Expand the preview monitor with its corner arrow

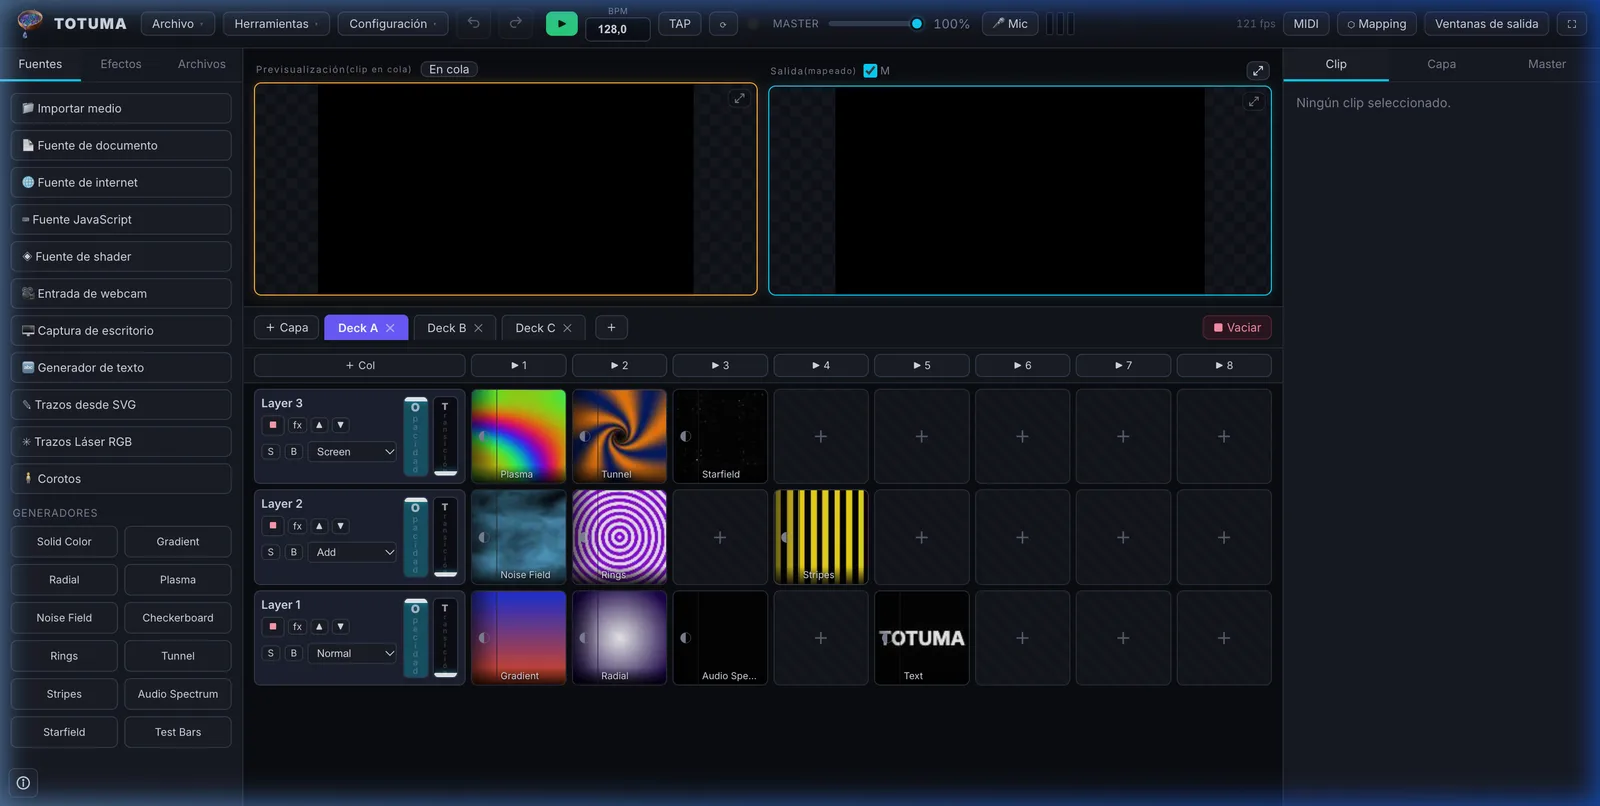click(x=739, y=98)
